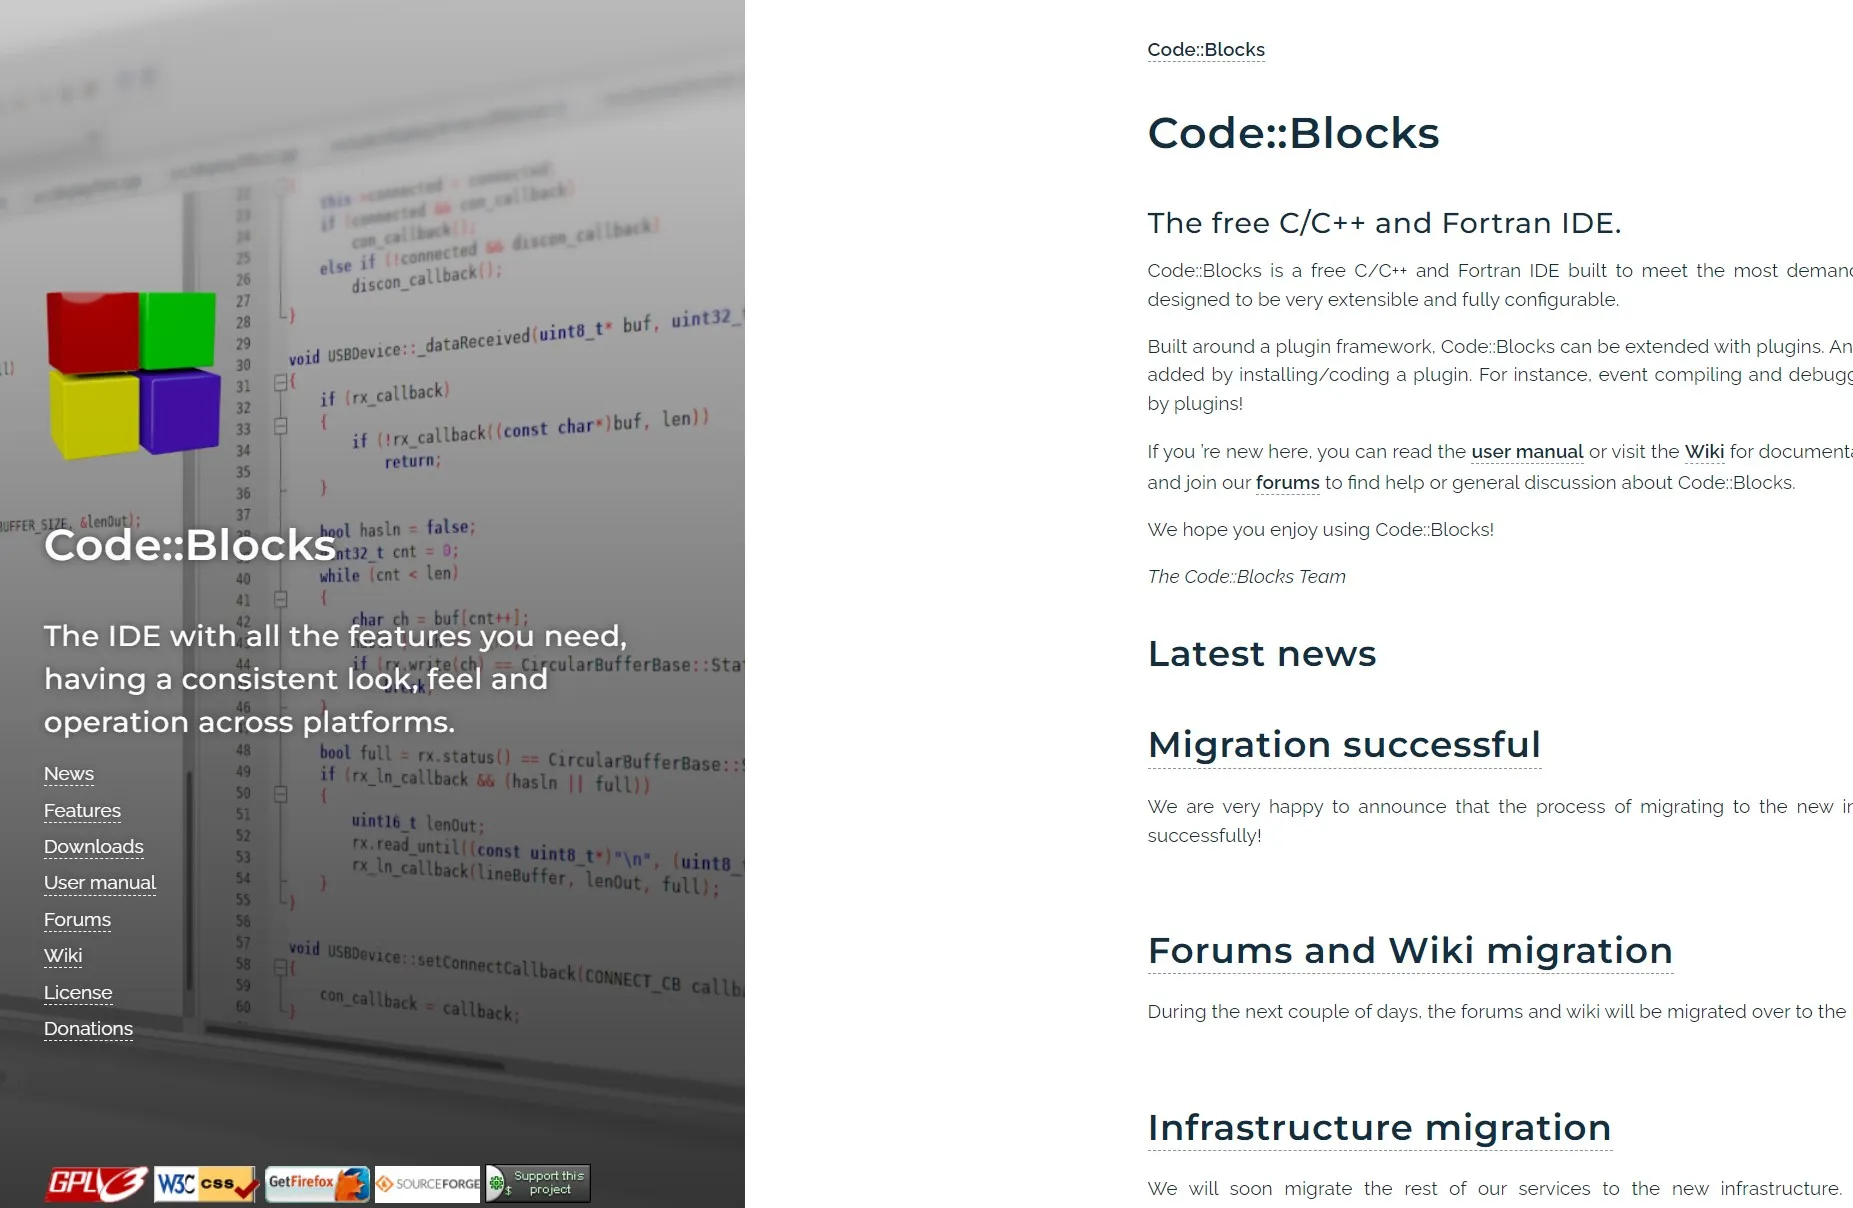1853x1208 pixels.
Task: Click the large Code::Blocks sidebar title
Action: point(190,546)
